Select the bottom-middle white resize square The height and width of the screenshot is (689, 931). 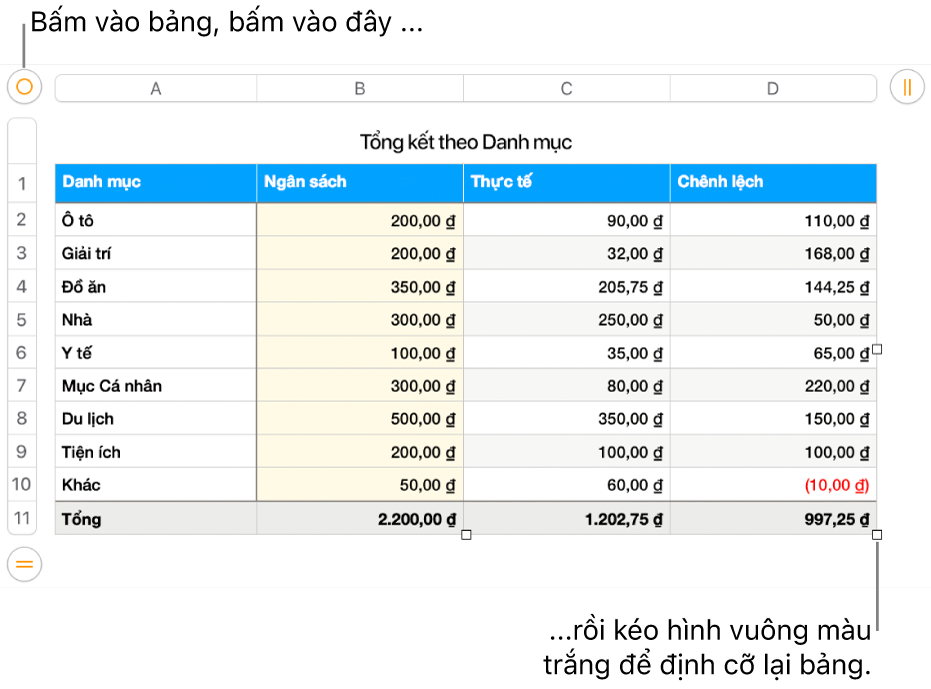pyautogui.click(x=466, y=535)
